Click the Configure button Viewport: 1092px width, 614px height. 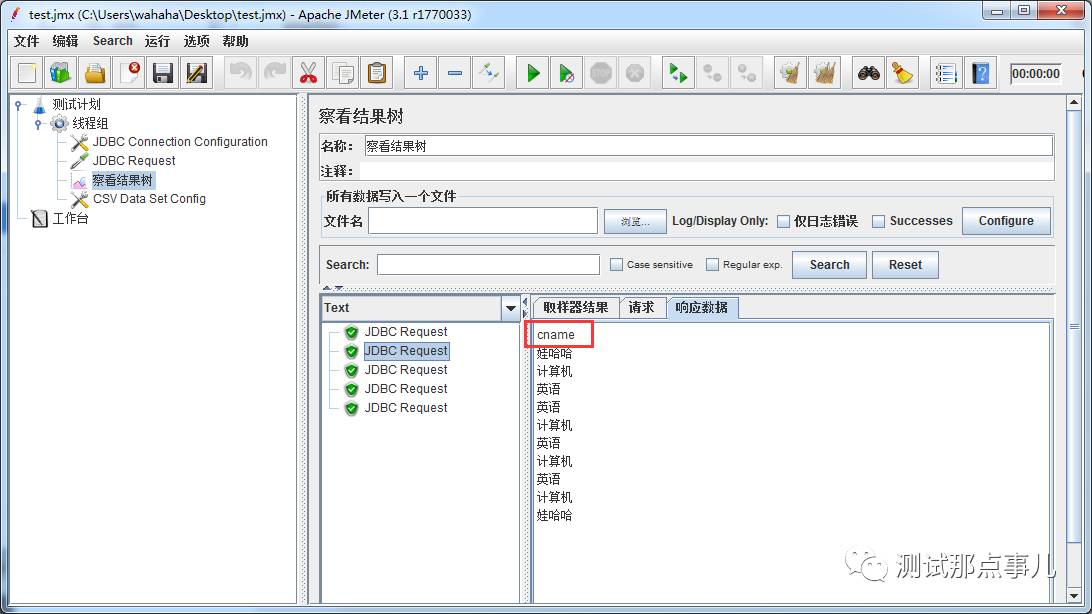[x=1006, y=221]
